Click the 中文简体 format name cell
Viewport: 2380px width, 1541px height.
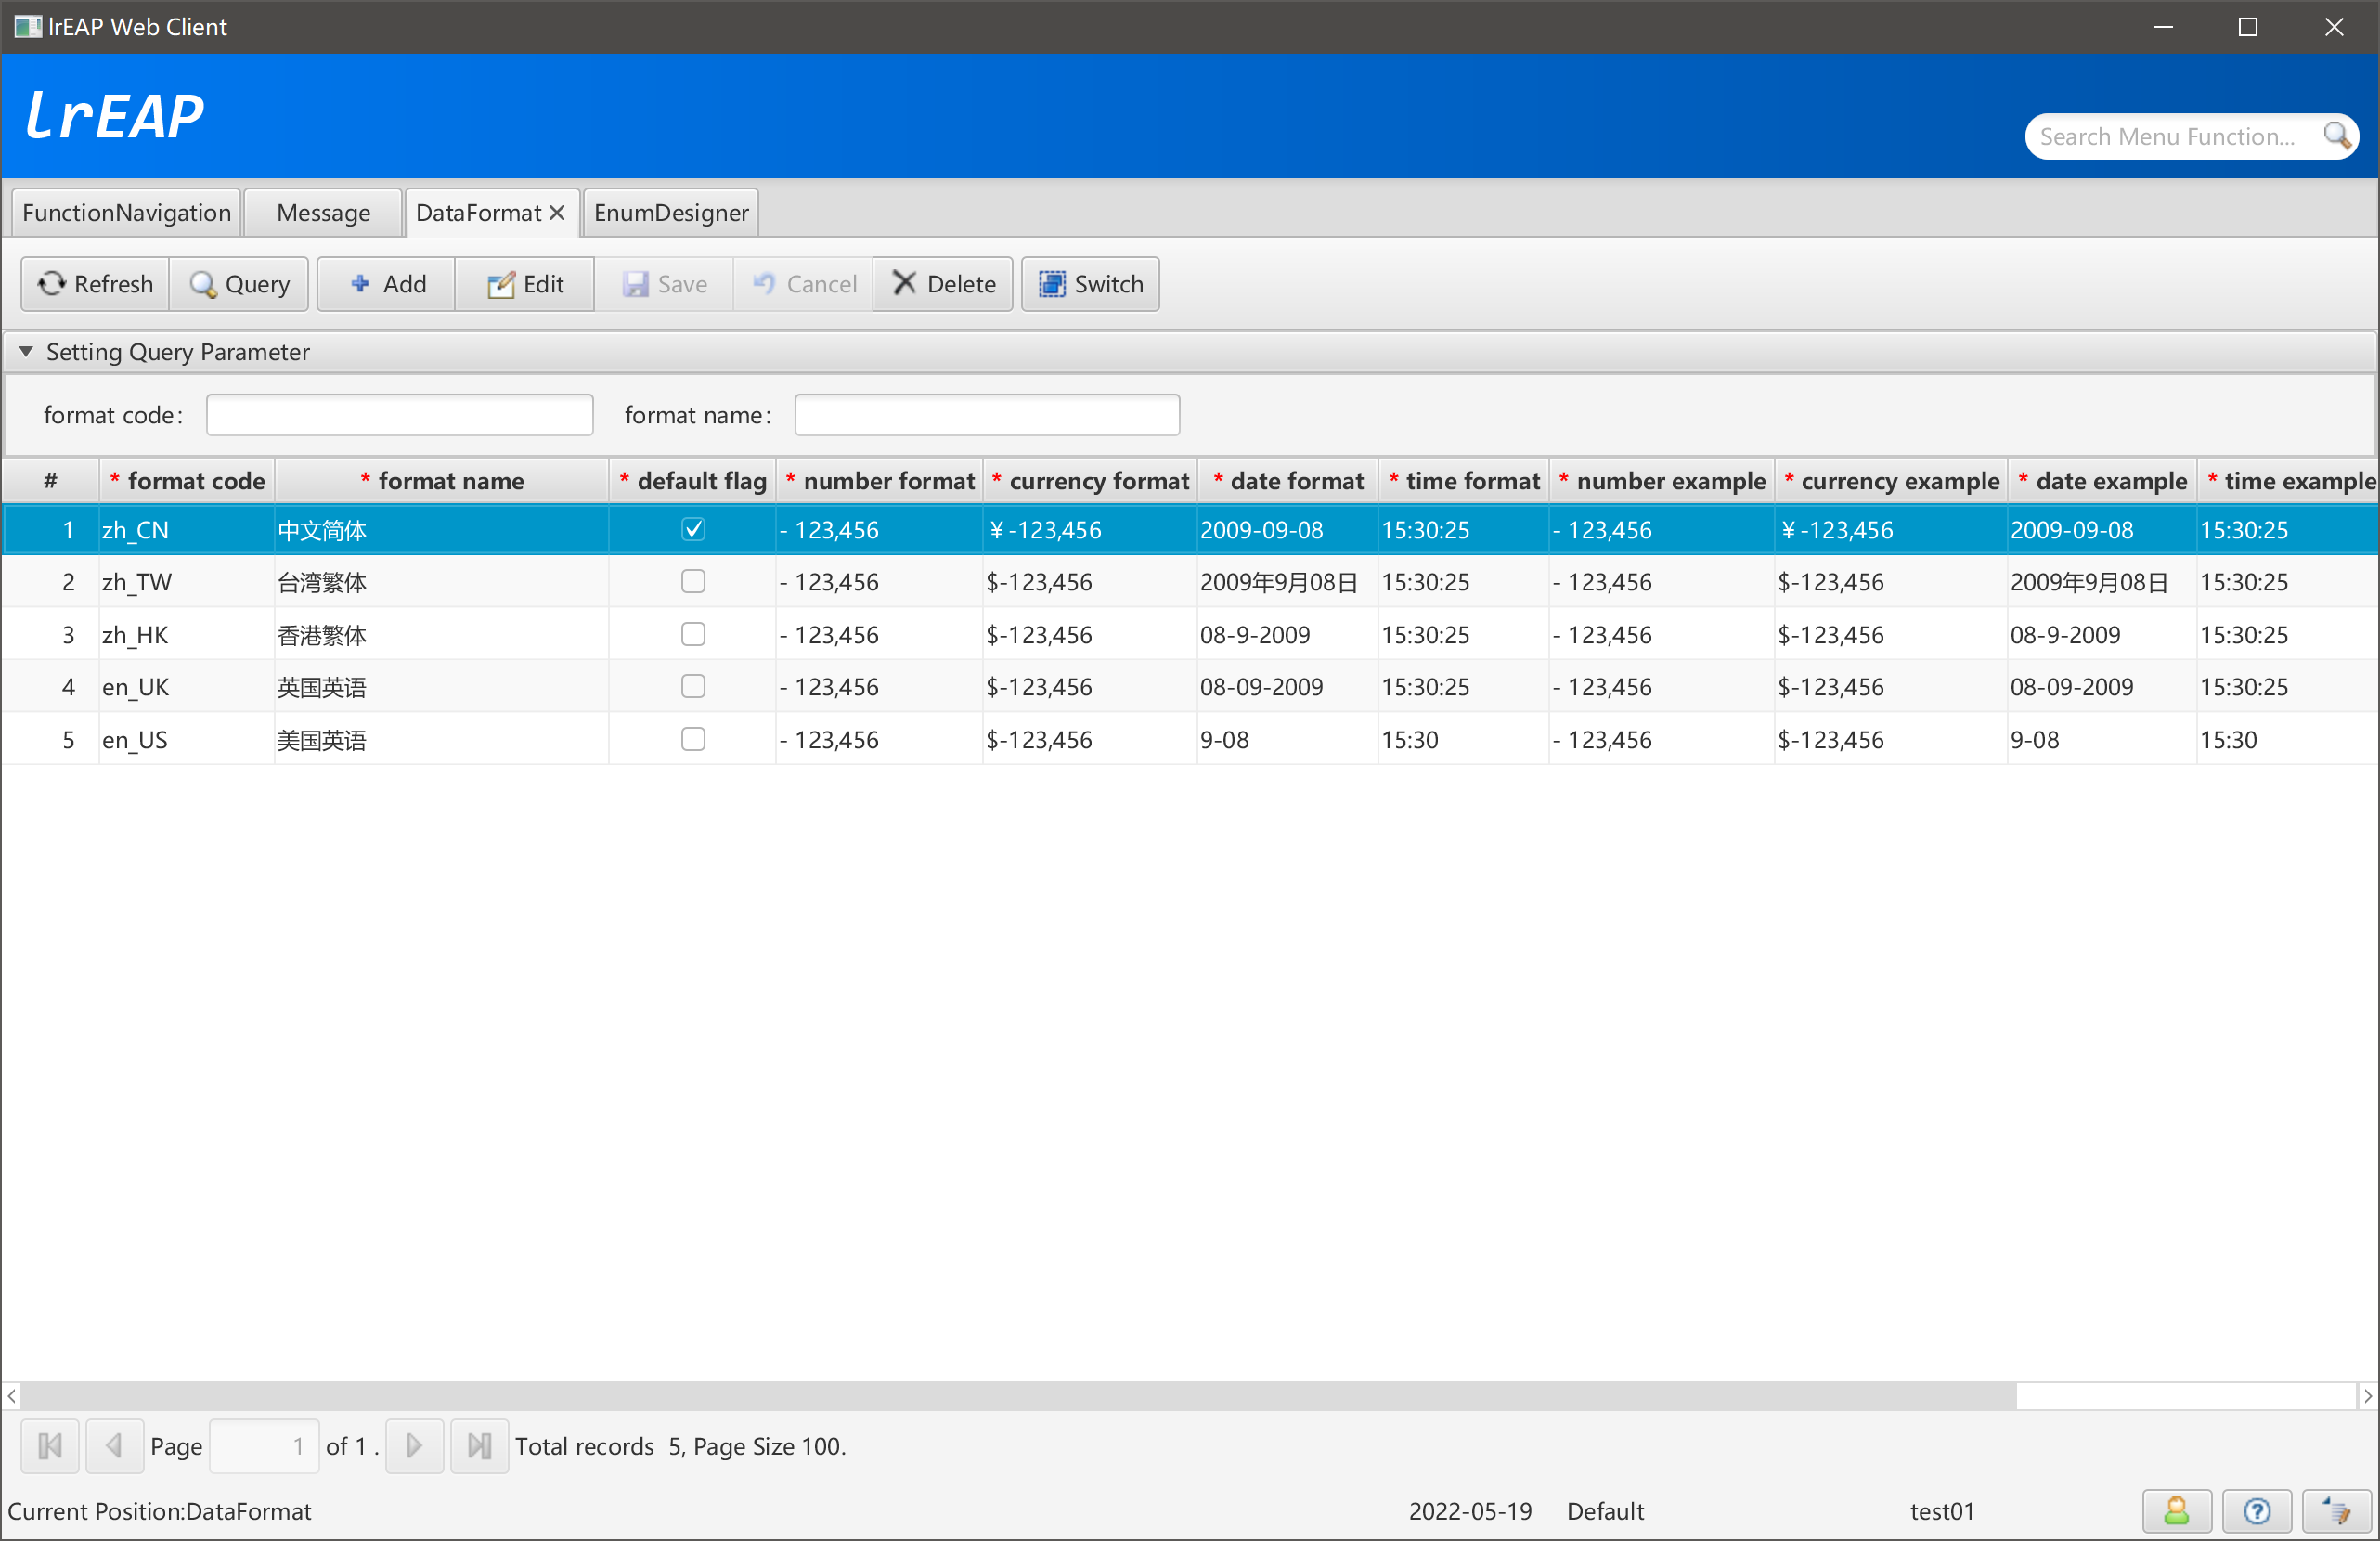[x=442, y=530]
